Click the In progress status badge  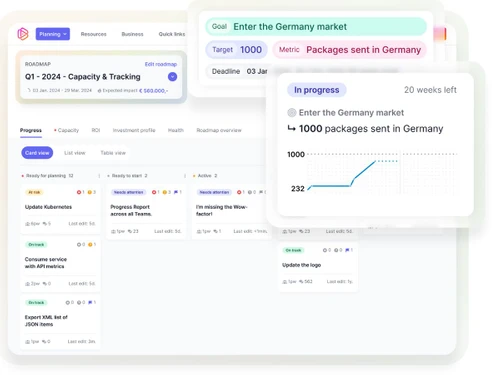(317, 90)
